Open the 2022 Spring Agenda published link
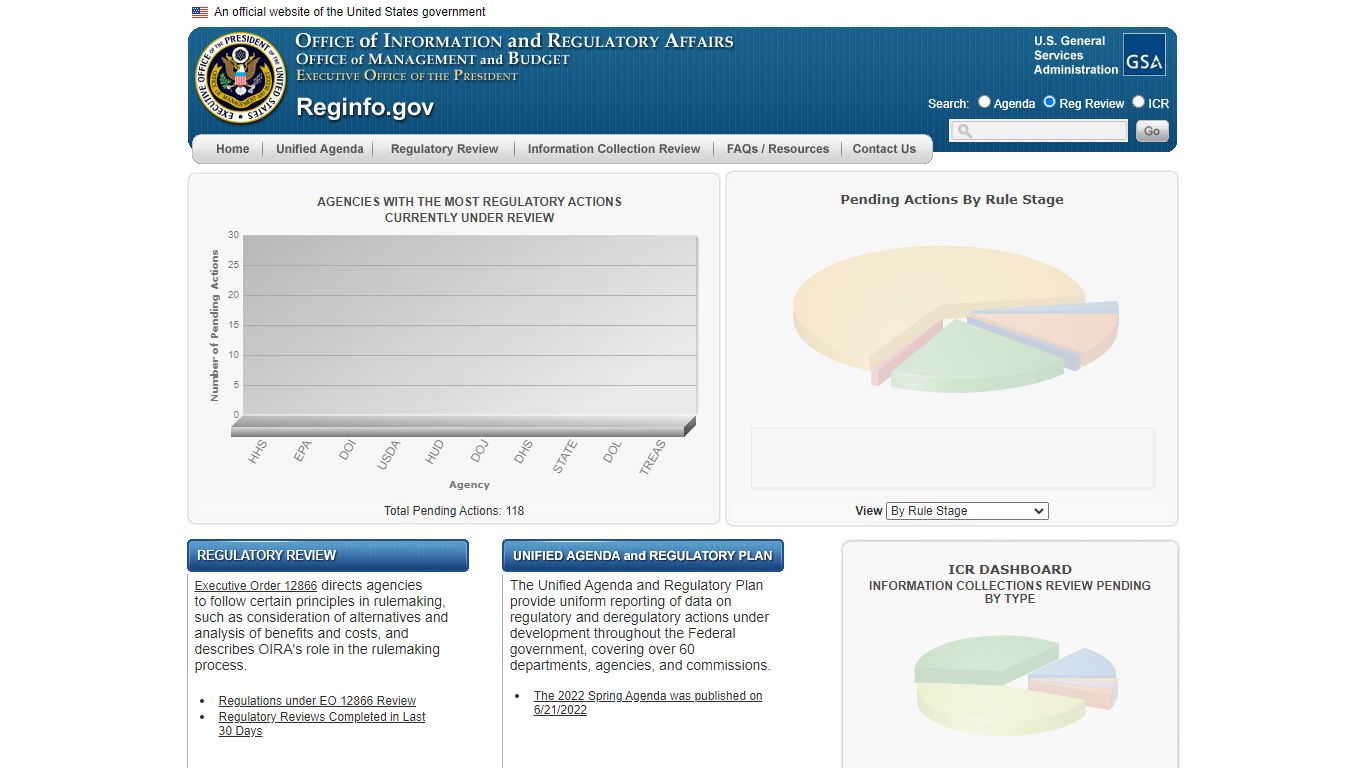Image resolution: width=1366 pixels, height=768 pixels. tap(648, 703)
